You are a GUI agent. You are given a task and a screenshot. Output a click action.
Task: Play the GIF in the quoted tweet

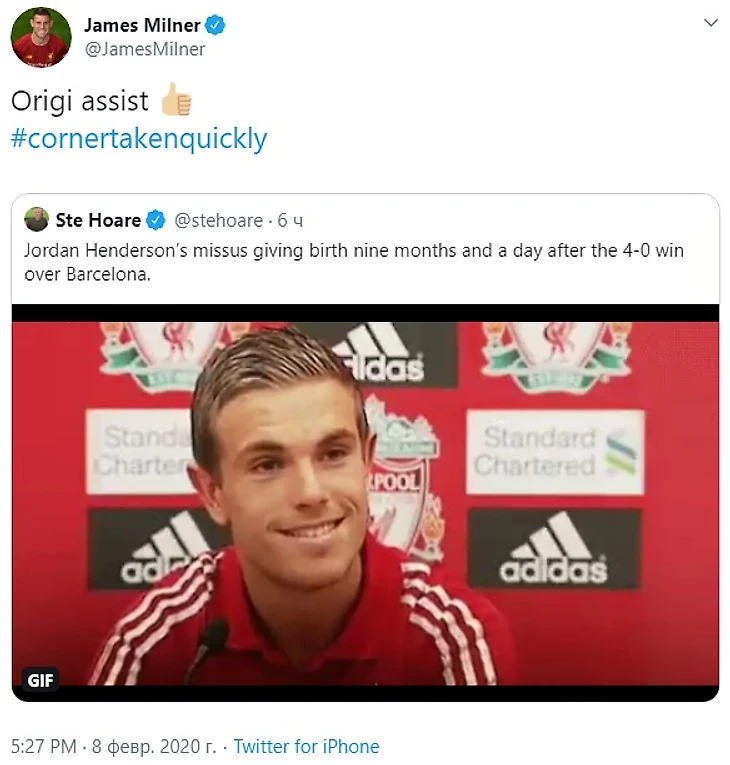tap(365, 500)
